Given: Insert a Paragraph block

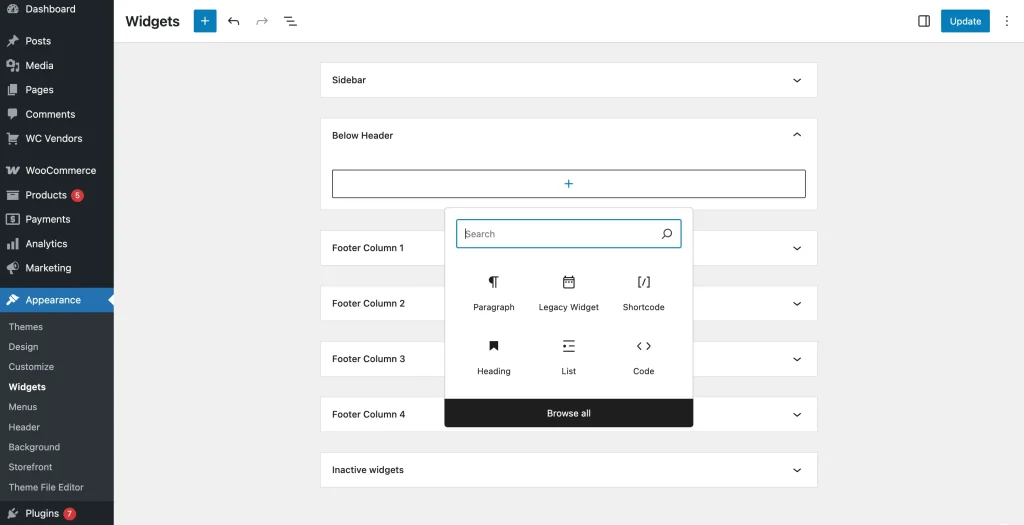Looking at the screenshot, I should (x=493, y=293).
